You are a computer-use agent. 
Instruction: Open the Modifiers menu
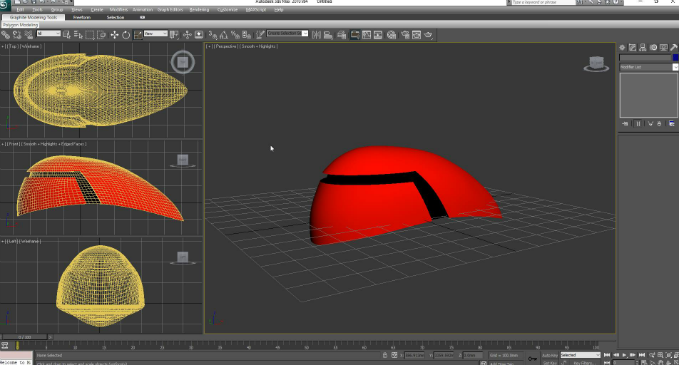click(x=119, y=10)
